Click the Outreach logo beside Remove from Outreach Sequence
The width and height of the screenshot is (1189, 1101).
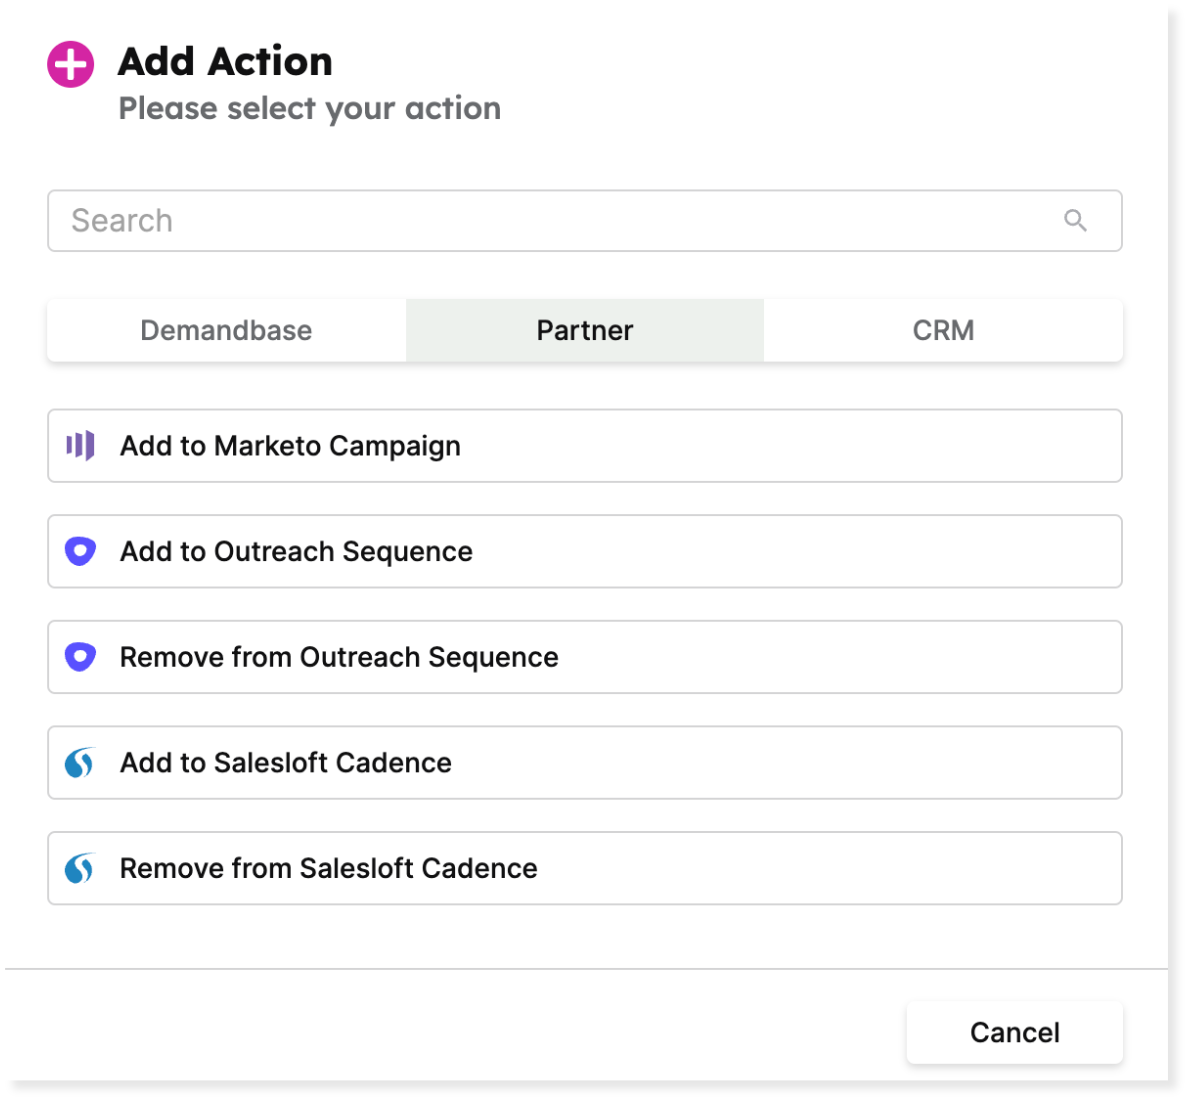point(80,657)
